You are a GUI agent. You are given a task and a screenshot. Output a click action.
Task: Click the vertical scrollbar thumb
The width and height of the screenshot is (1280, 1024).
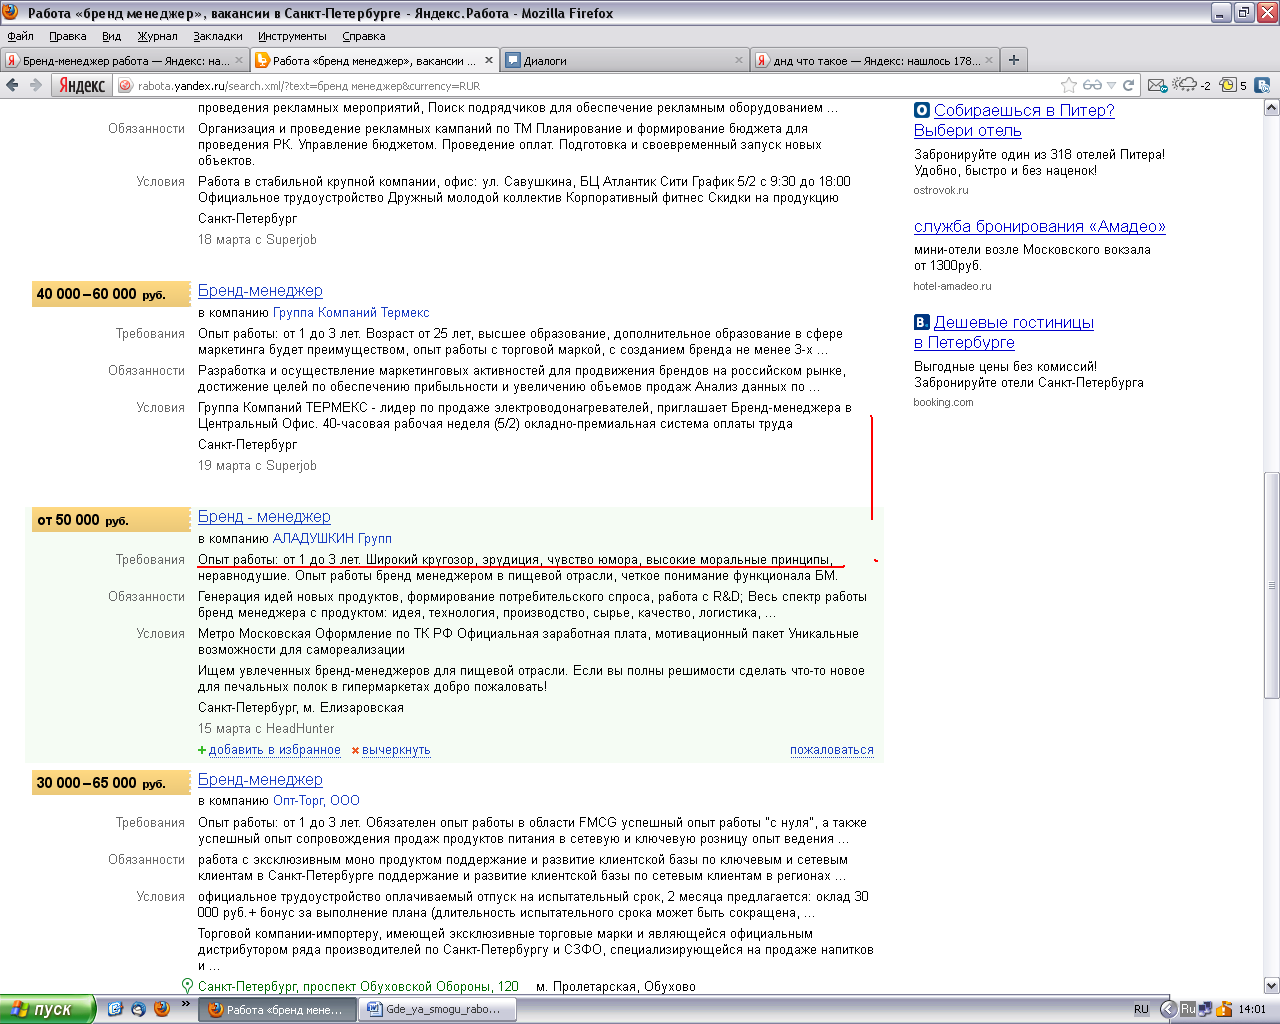(1272, 585)
